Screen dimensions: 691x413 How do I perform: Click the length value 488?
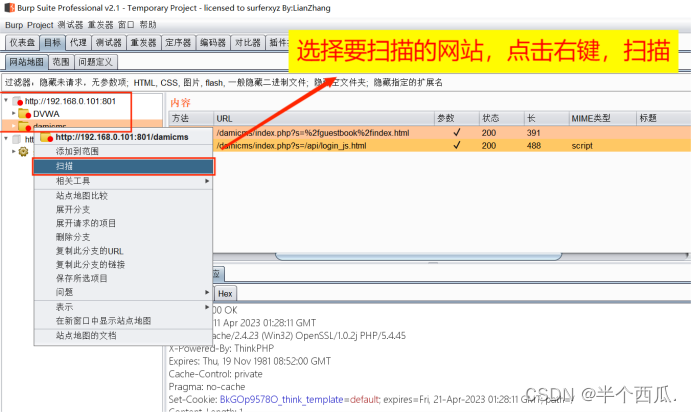pos(534,145)
